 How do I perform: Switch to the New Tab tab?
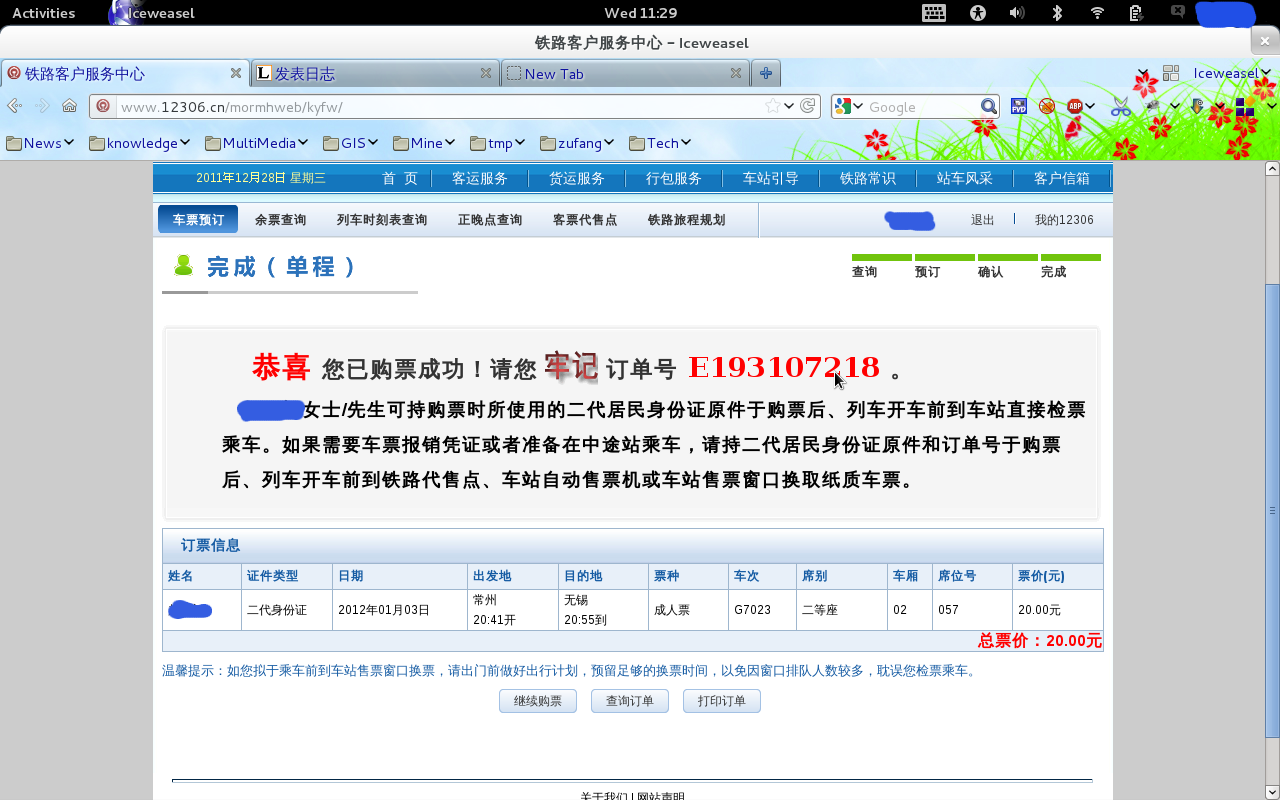pyautogui.click(x=625, y=73)
